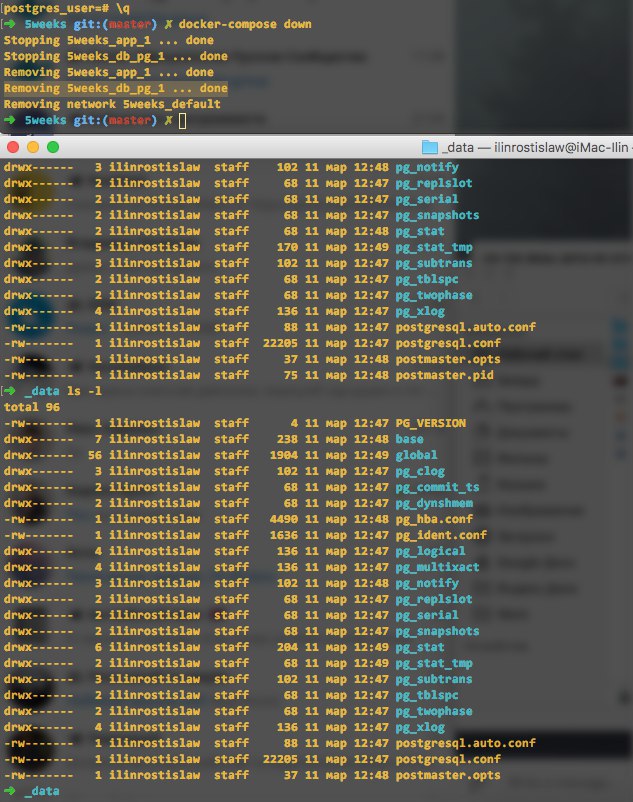Close the _data terminal window
This screenshot has width=633, height=802.
(13, 147)
